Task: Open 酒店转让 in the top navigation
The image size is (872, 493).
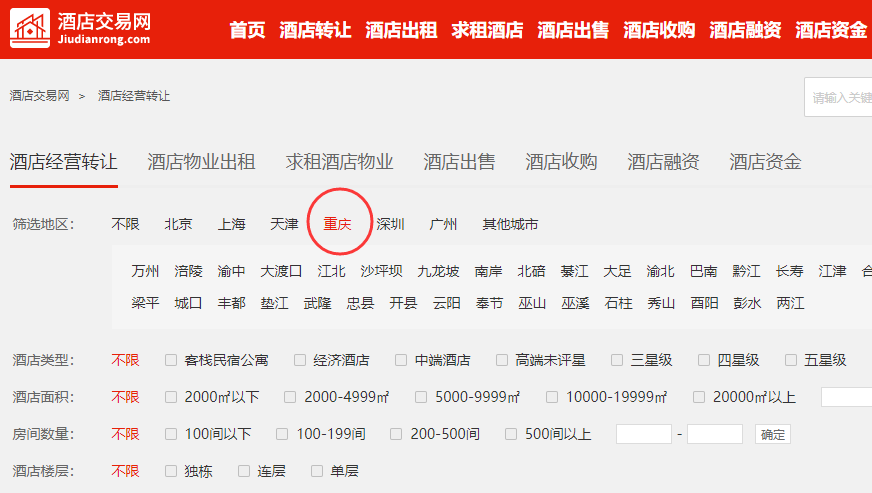Action: [x=315, y=30]
